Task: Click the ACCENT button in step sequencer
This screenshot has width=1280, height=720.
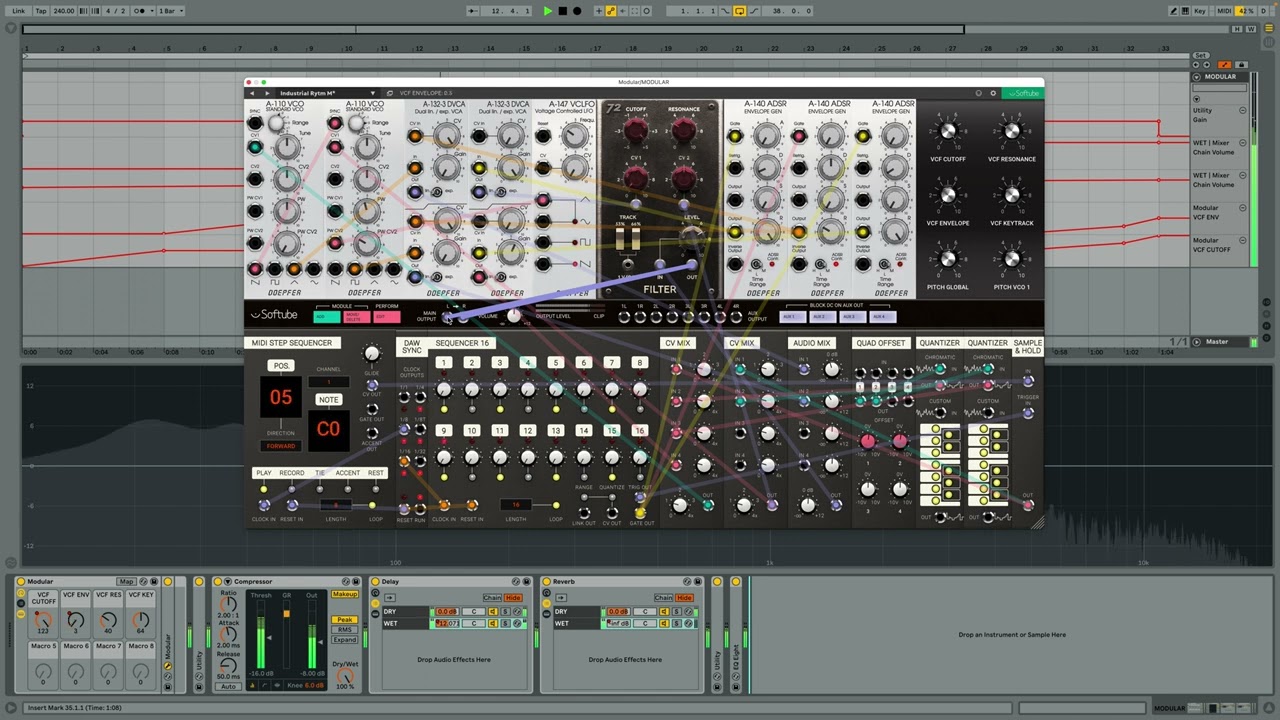Action: (x=347, y=473)
